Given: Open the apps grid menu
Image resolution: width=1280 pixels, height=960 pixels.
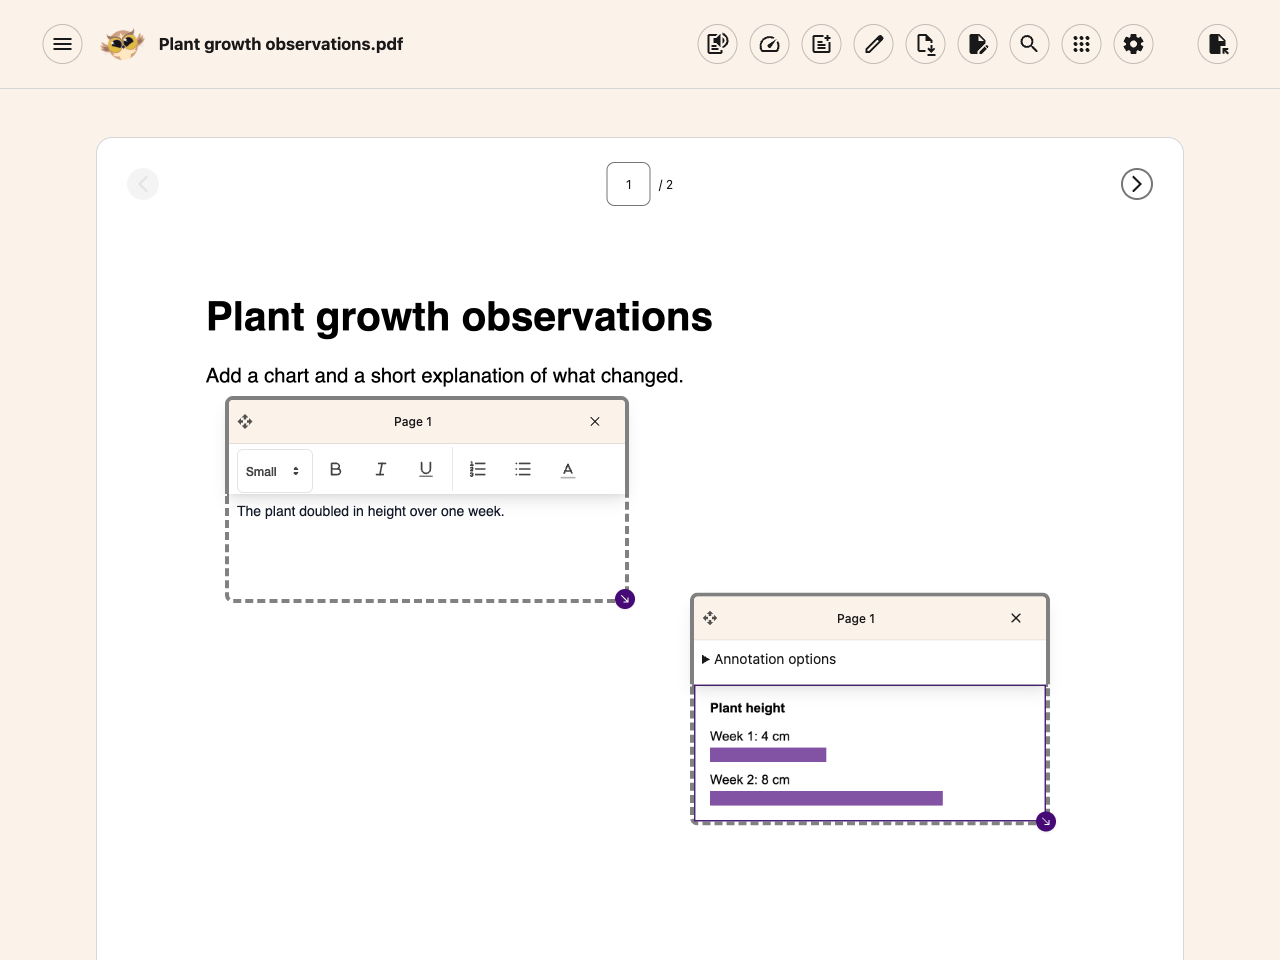Looking at the screenshot, I should 1081,44.
